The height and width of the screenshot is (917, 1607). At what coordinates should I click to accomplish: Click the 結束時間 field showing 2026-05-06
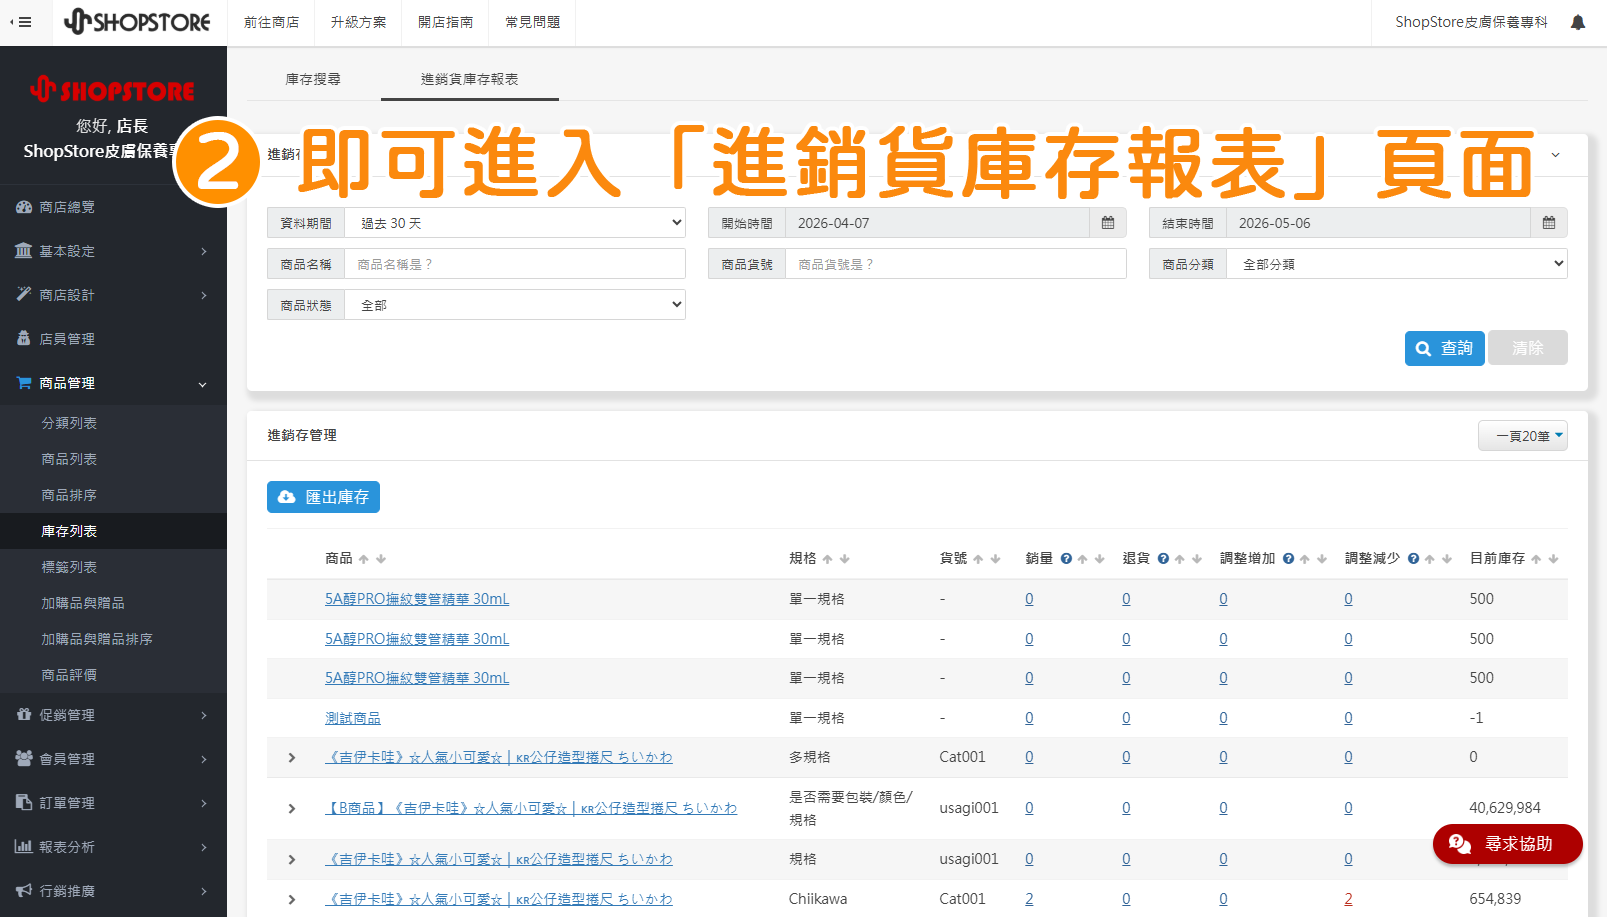1379,223
